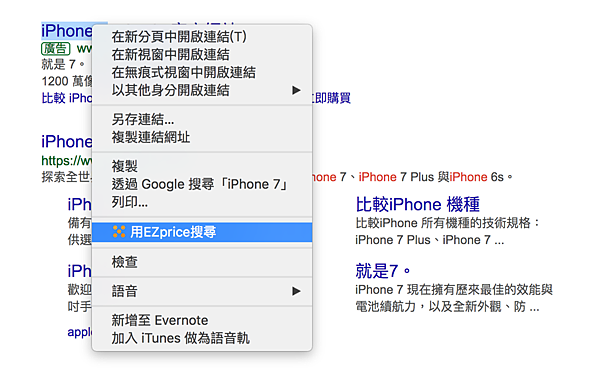Choose 新增至 Evernote
Viewport: 600px width, 368px height.
(202, 321)
